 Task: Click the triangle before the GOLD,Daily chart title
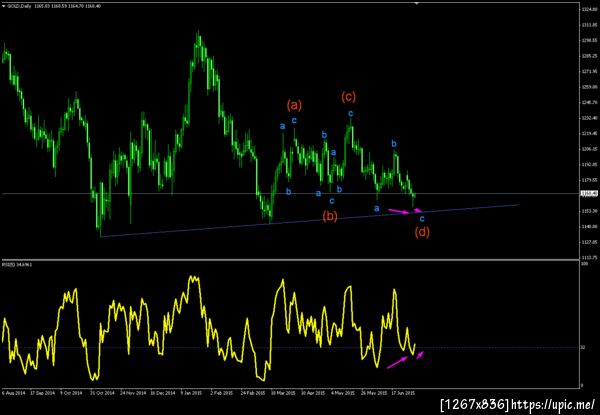(4, 6)
